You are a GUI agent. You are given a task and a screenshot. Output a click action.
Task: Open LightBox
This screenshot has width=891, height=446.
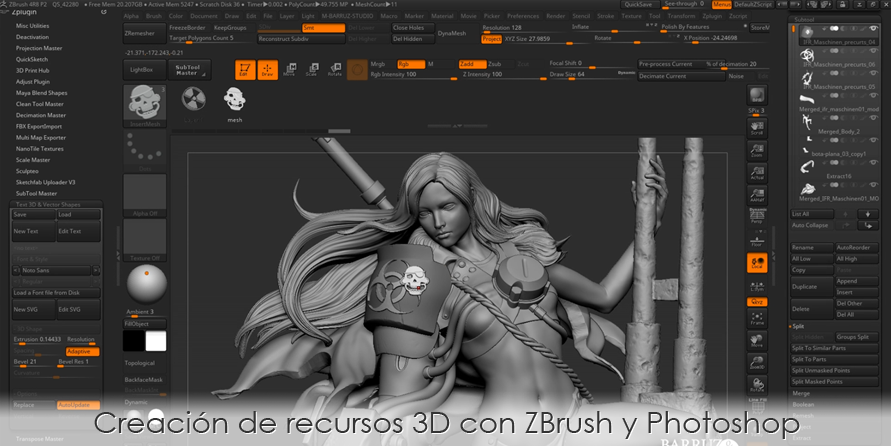pos(144,70)
